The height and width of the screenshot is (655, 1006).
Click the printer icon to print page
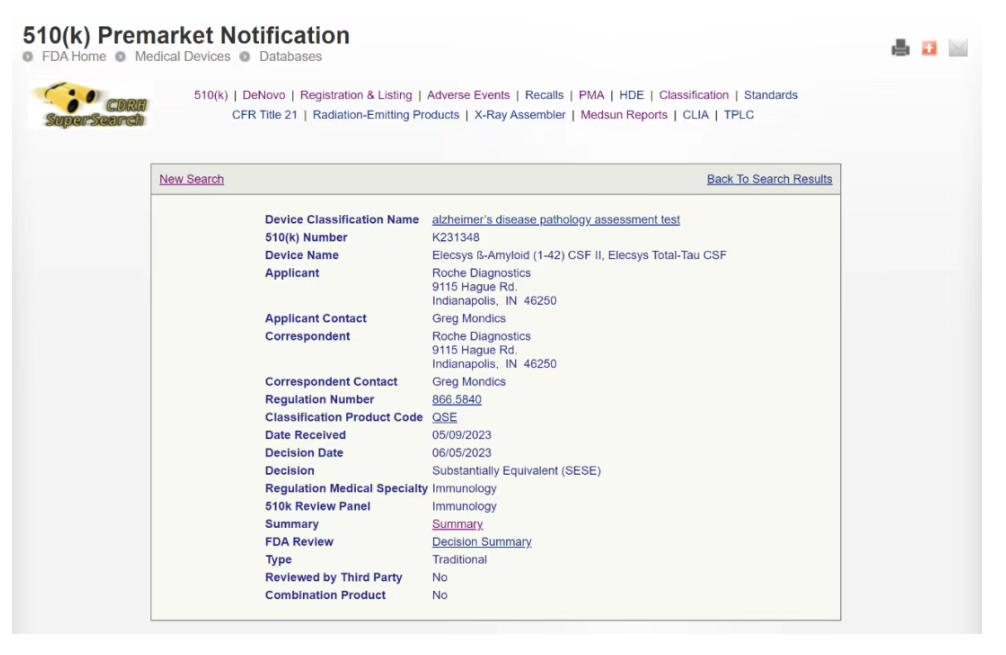pyautogui.click(x=900, y=48)
